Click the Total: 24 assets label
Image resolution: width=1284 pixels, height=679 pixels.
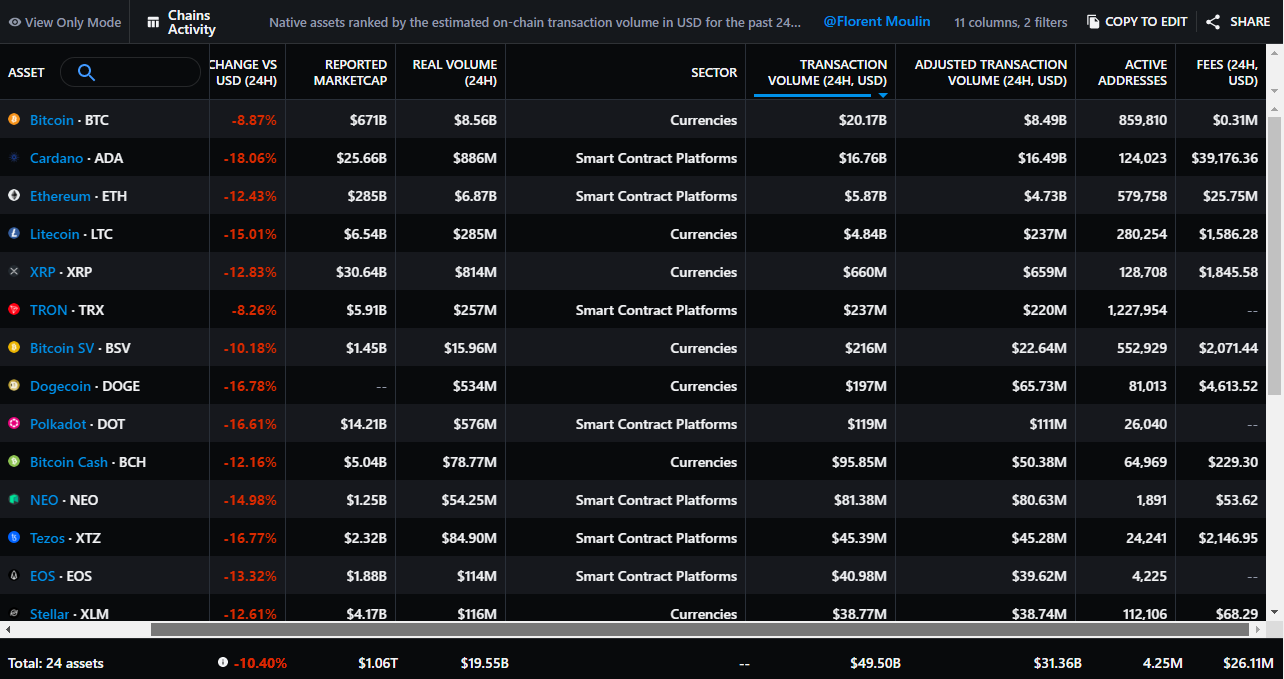(x=56, y=663)
